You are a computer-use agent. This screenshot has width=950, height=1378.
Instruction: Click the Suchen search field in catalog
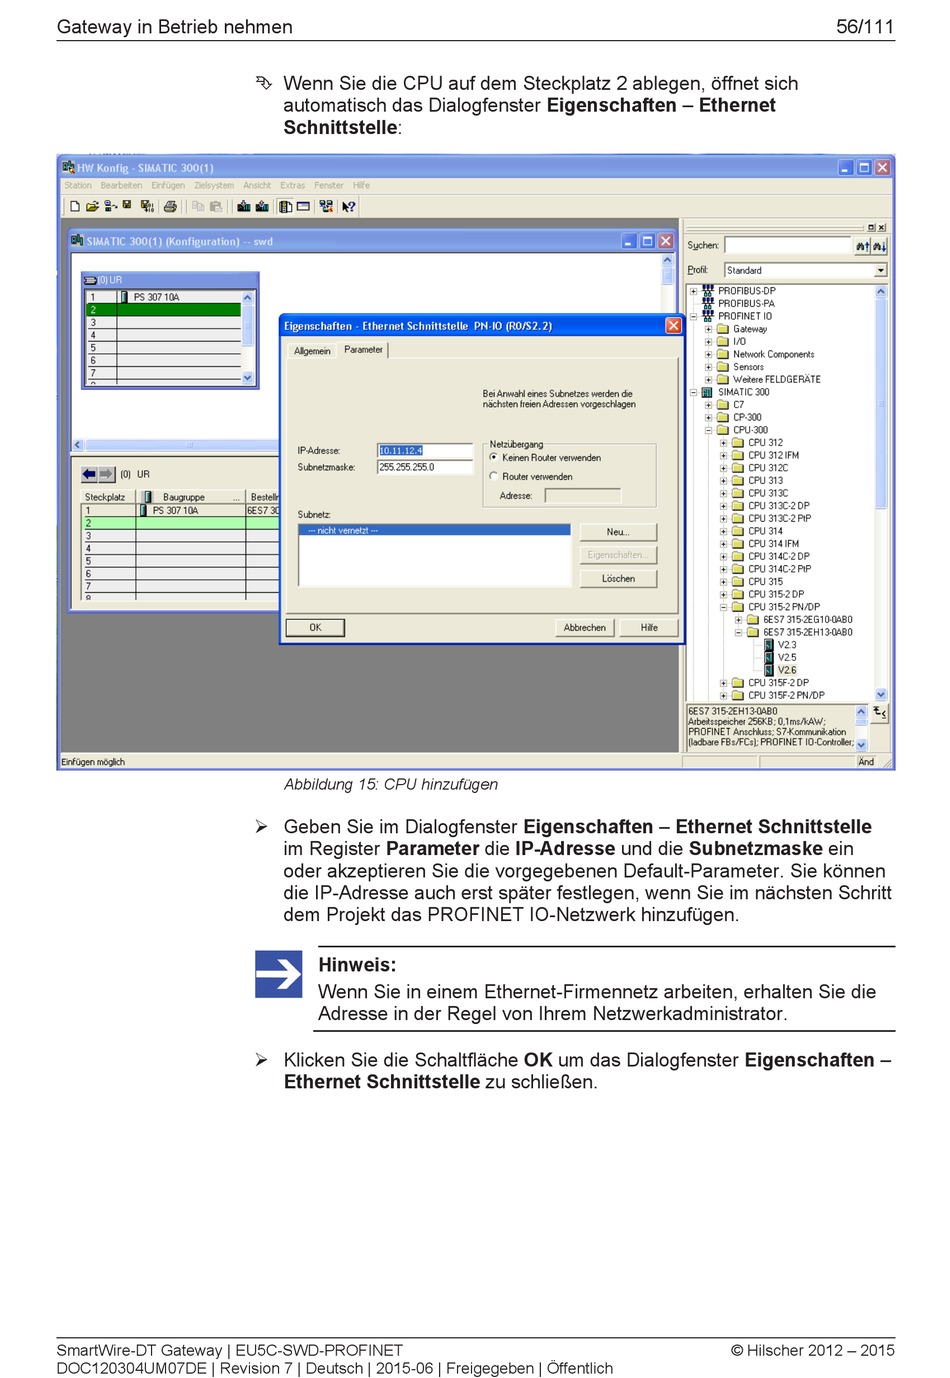(x=788, y=245)
